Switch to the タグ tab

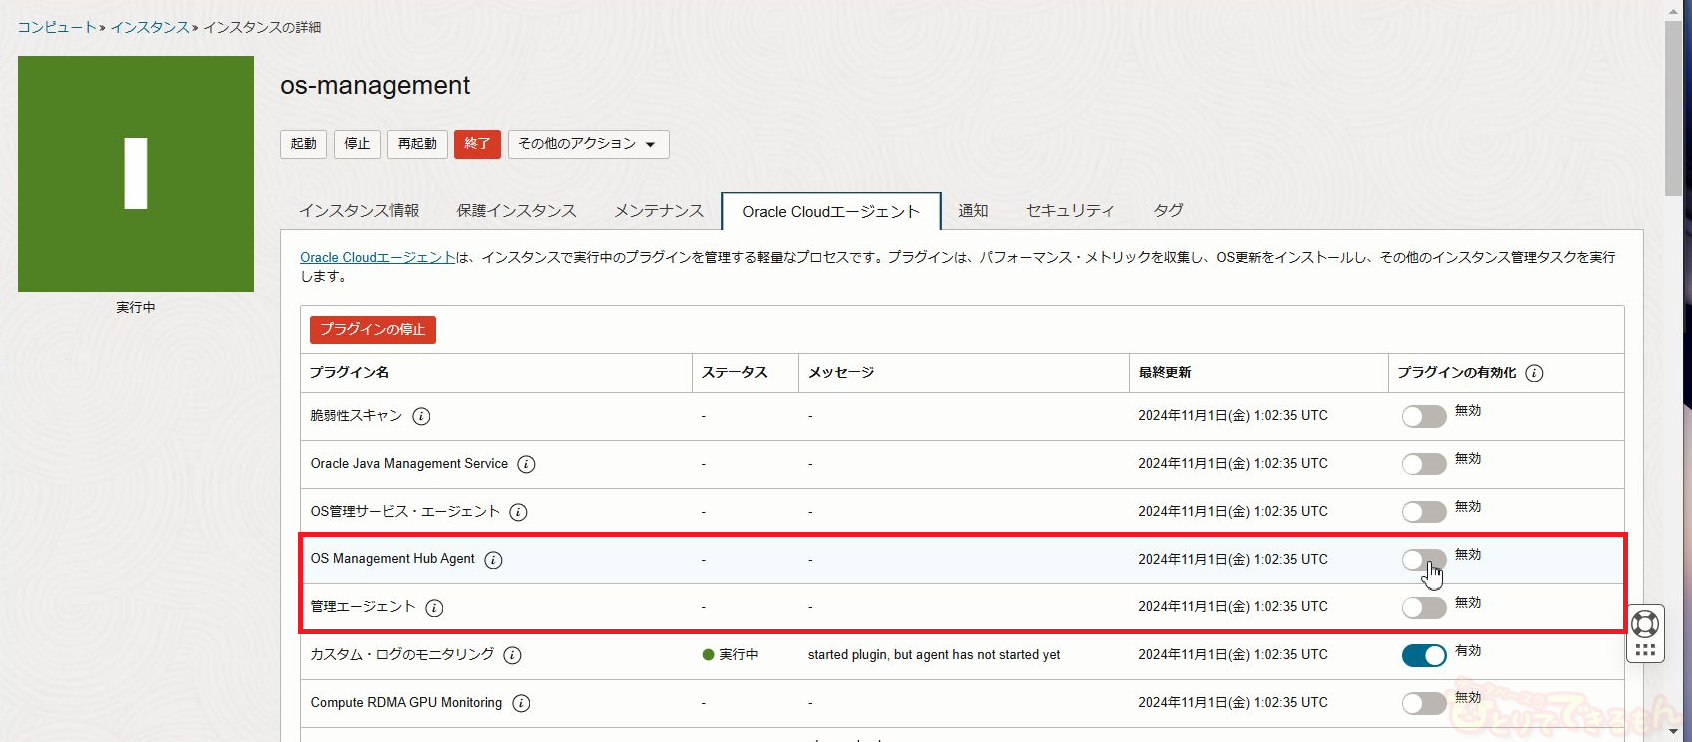[x=1168, y=211]
